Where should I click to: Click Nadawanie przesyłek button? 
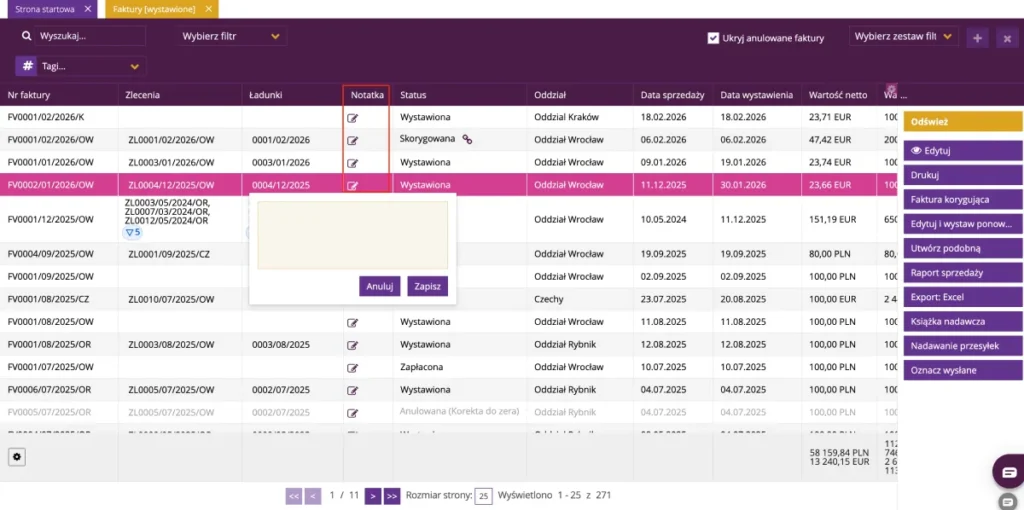[x=963, y=346]
